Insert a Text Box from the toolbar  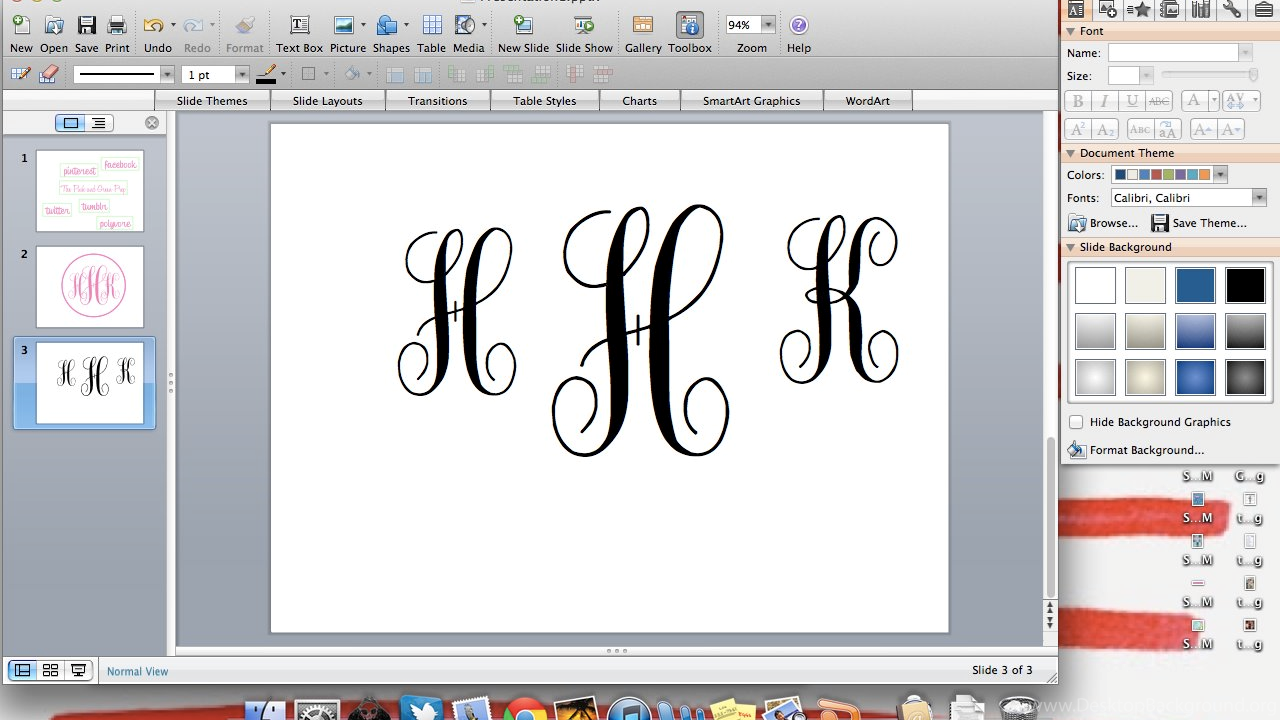point(299,26)
